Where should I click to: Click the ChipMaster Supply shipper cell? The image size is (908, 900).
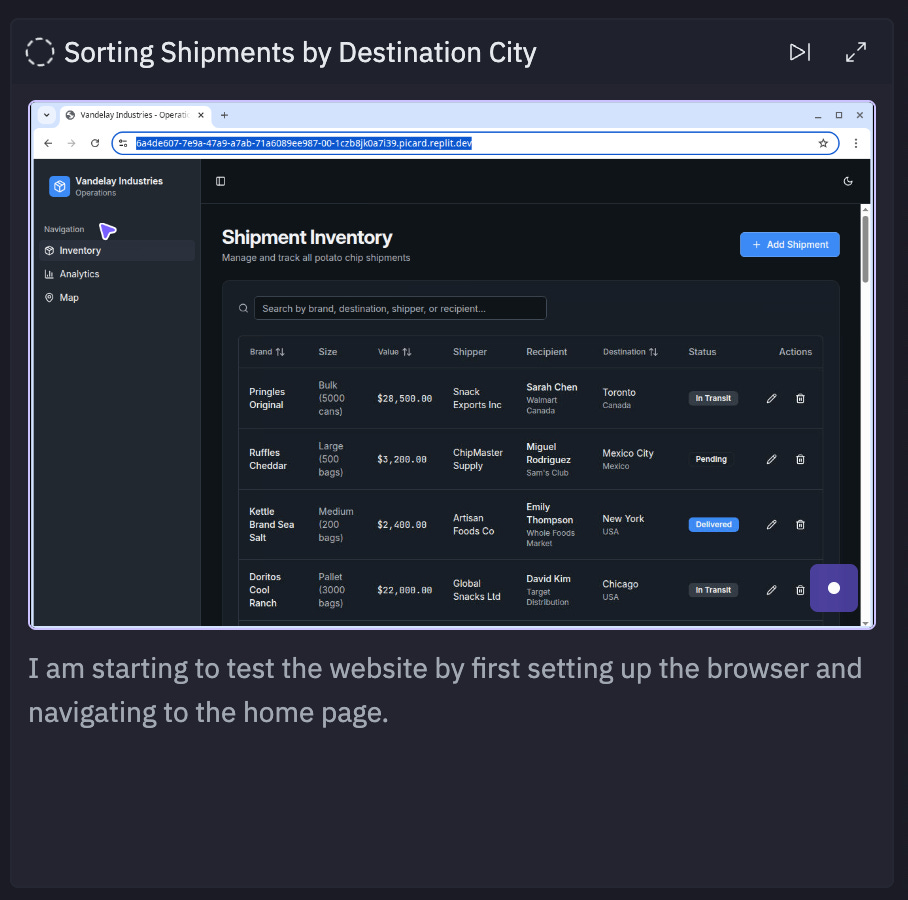pyautogui.click(x=478, y=459)
